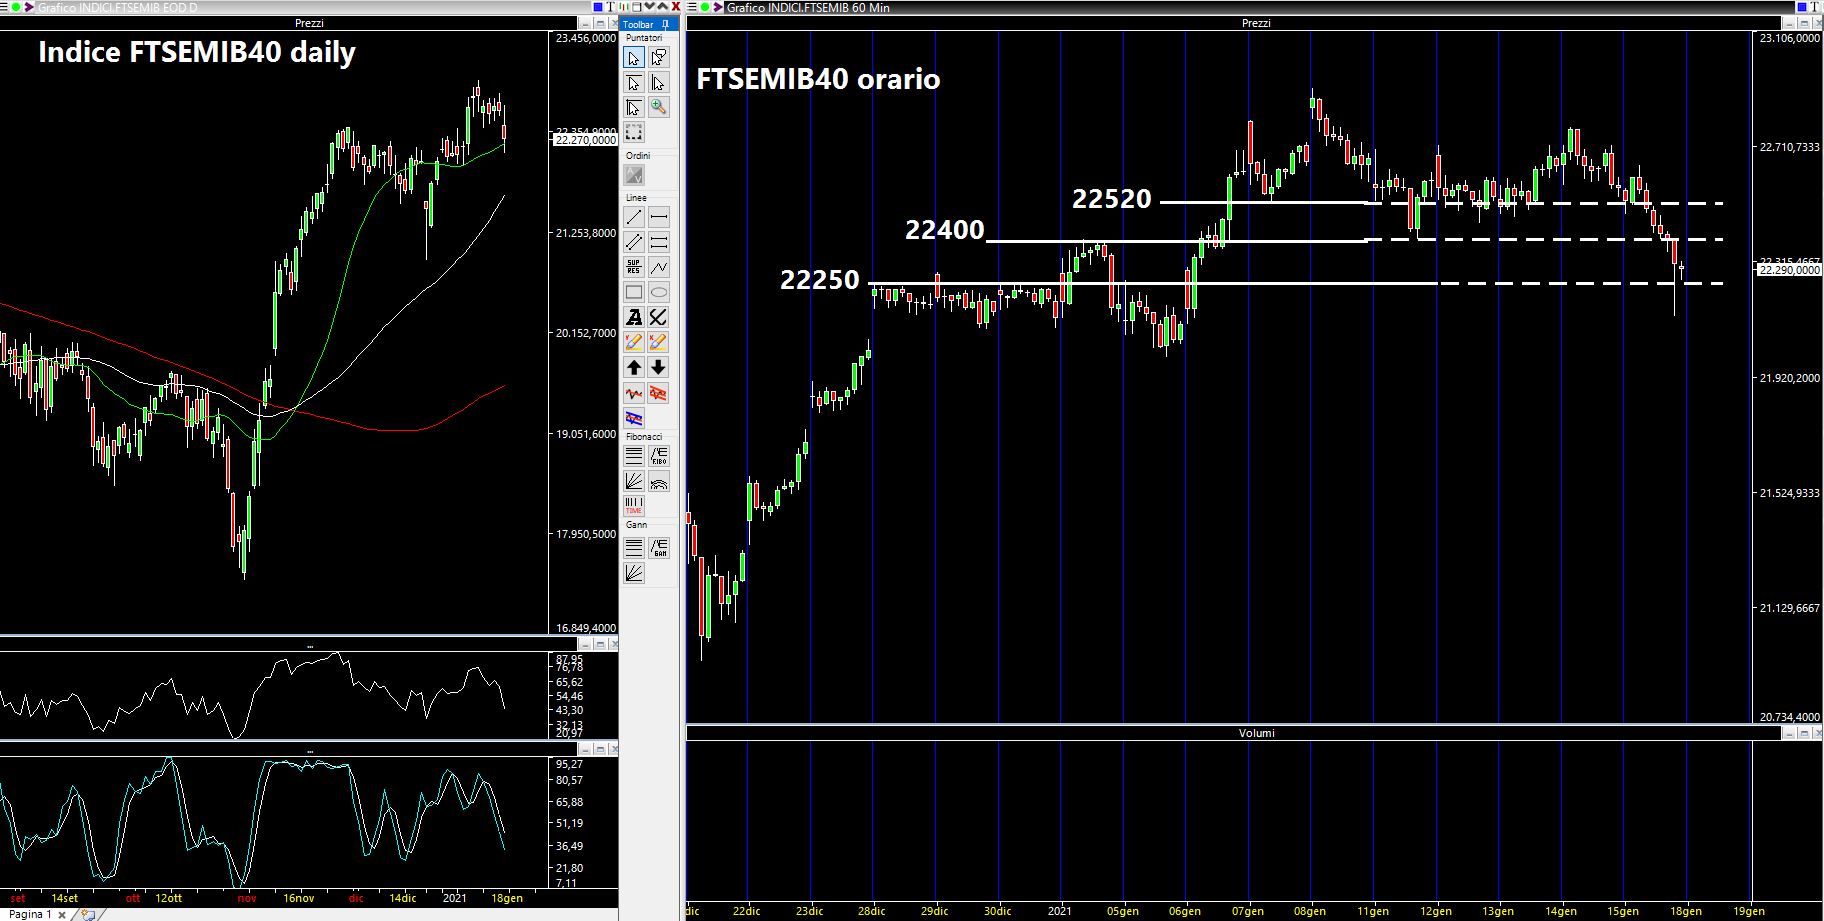Click the 18gen date on daily chart axis

507,898
